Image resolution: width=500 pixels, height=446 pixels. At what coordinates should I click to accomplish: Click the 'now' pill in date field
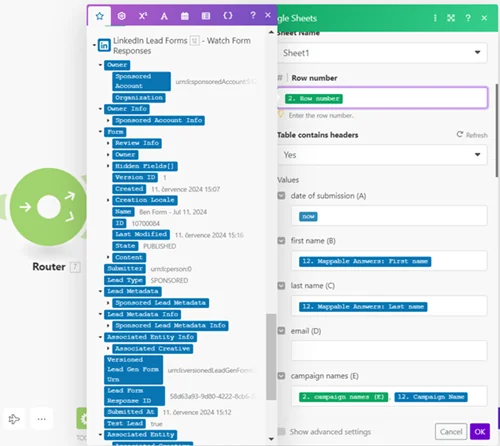coord(308,217)
